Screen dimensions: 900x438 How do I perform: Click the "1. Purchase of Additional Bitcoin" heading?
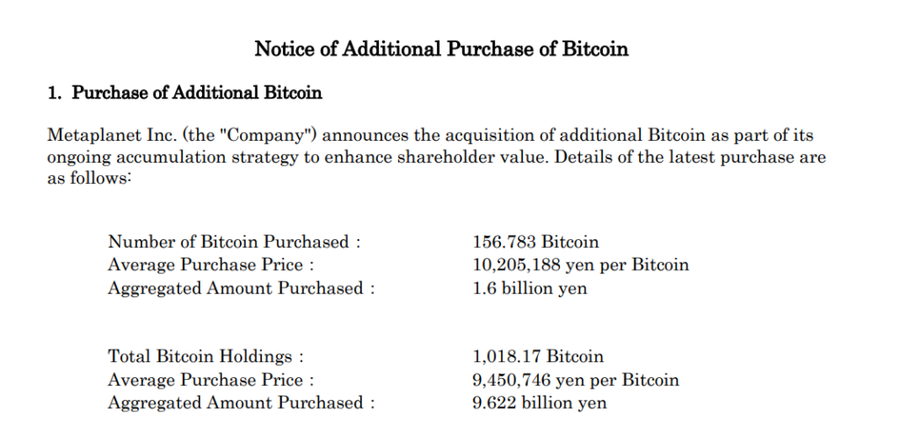[185, 93]
